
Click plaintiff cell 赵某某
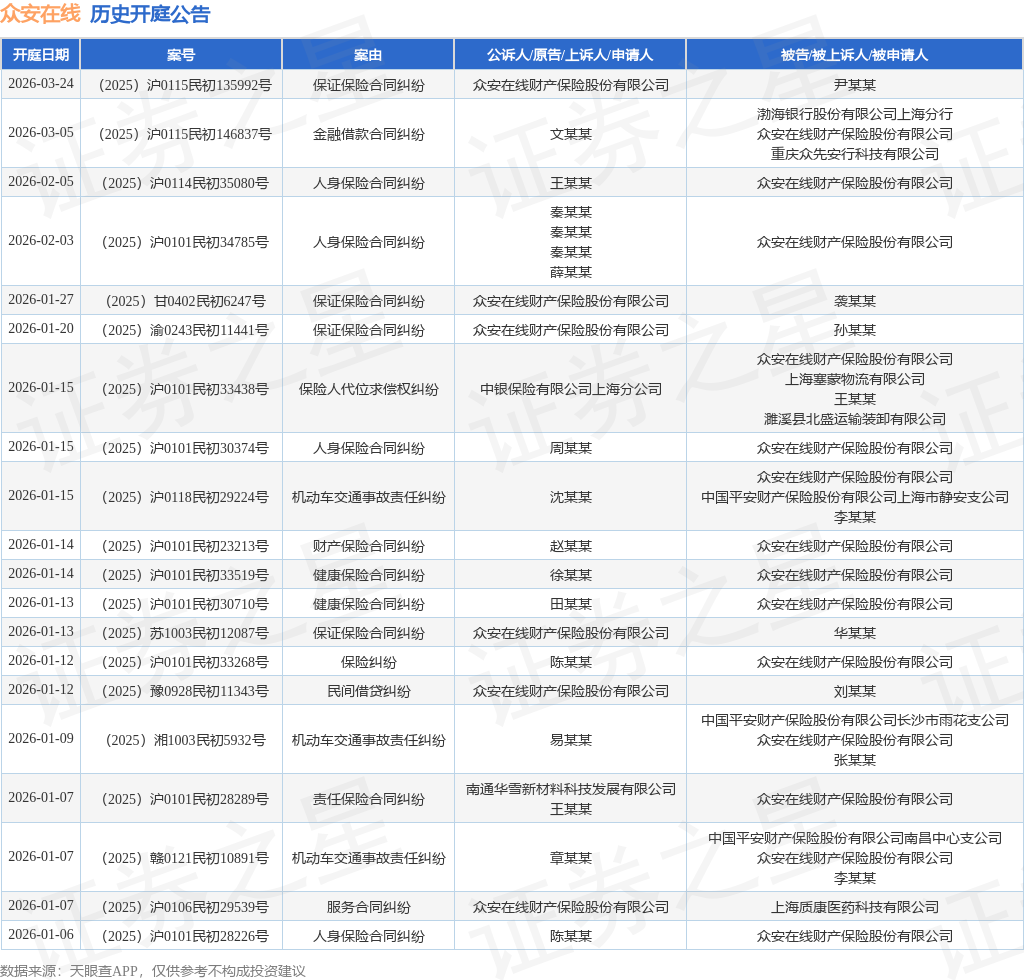[570, 546]
